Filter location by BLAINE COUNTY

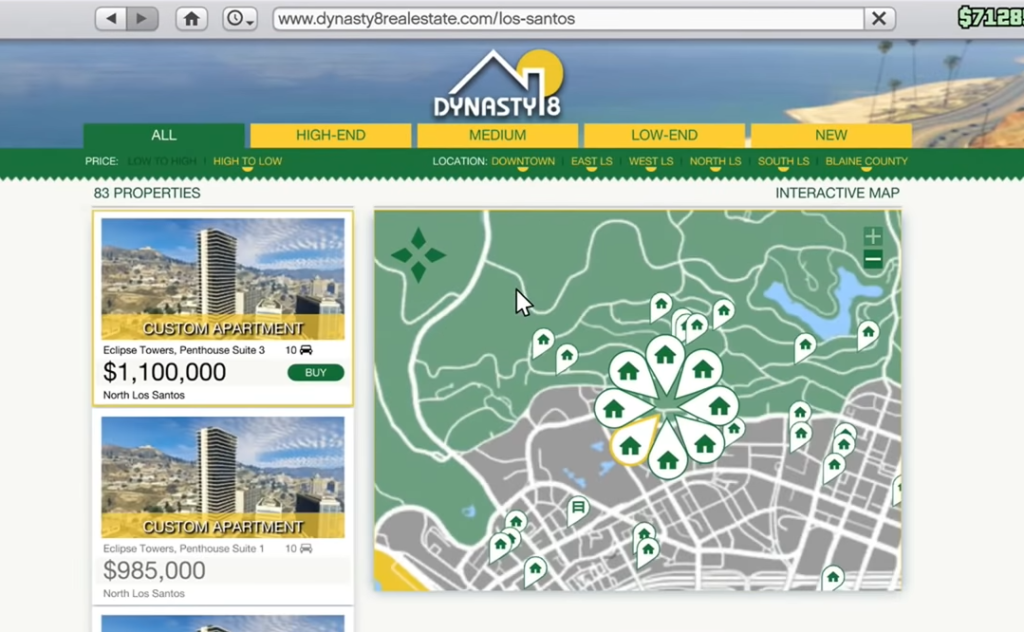[x=867, y=161]
